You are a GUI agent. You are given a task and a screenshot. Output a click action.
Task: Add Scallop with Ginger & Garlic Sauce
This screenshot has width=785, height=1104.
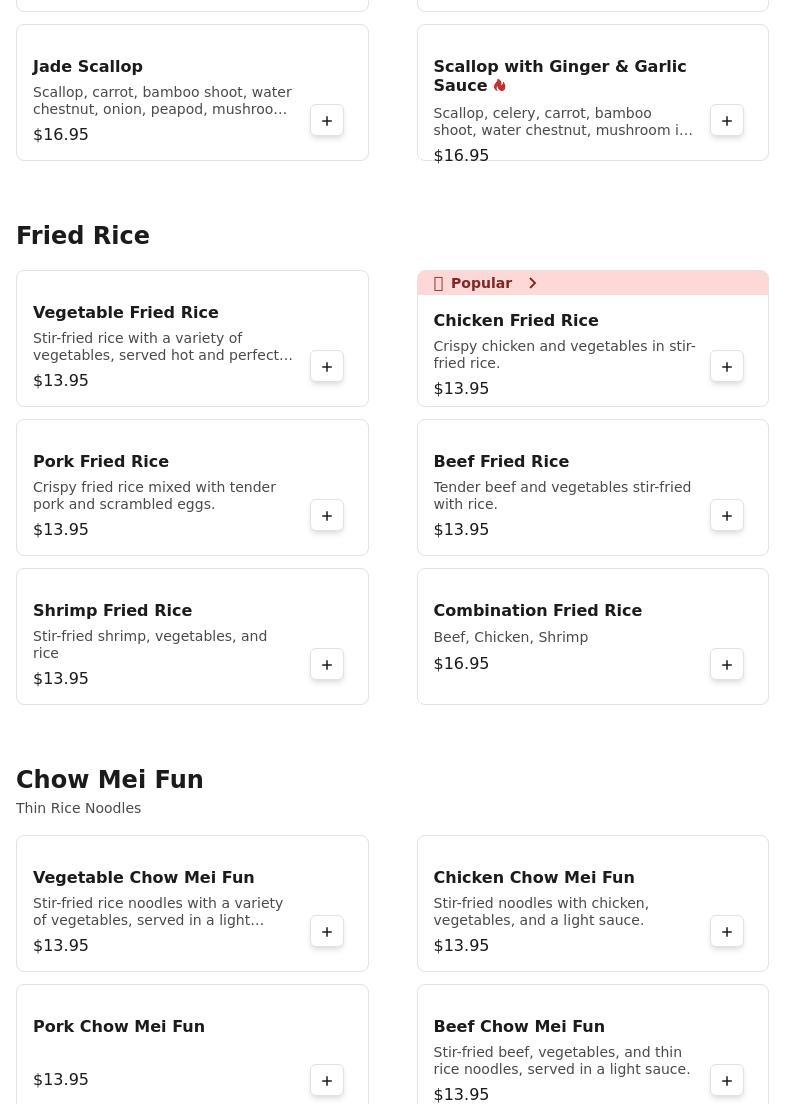coord(727,121)
